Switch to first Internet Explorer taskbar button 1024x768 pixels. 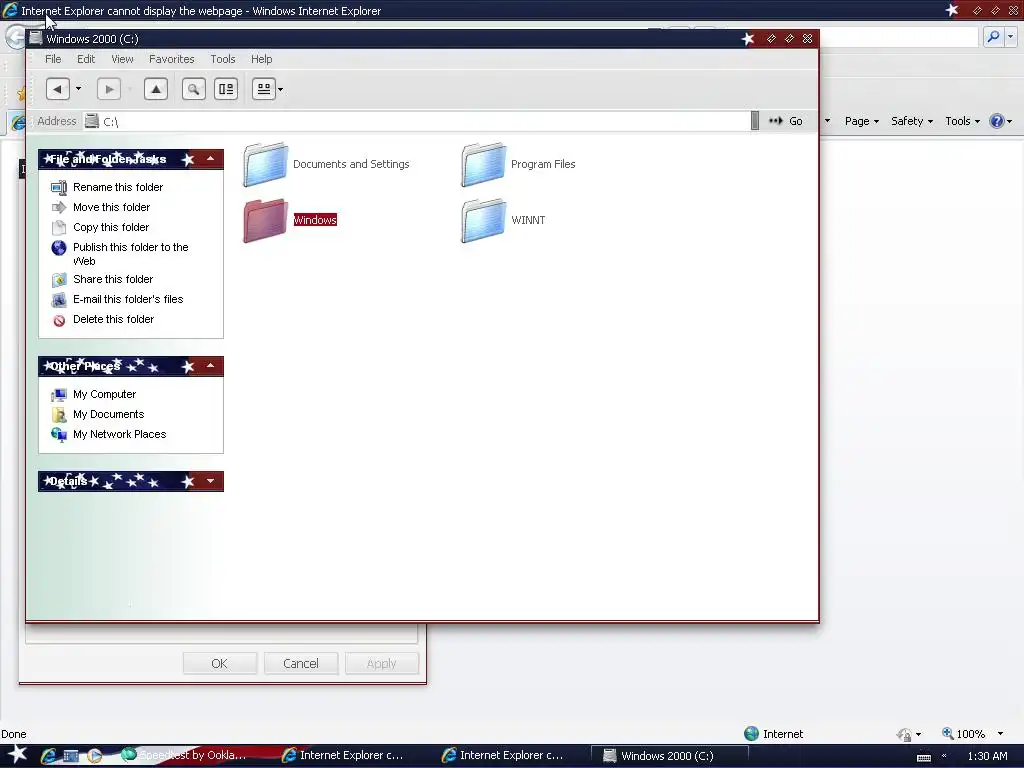tap(343, 756)
